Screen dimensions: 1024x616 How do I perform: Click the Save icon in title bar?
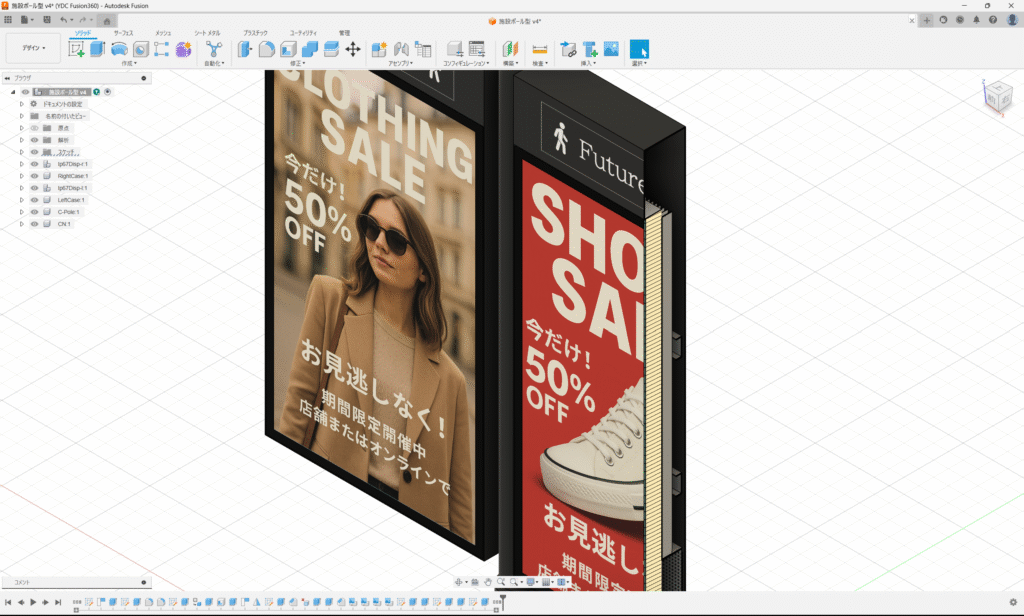(x=45, y=20)
